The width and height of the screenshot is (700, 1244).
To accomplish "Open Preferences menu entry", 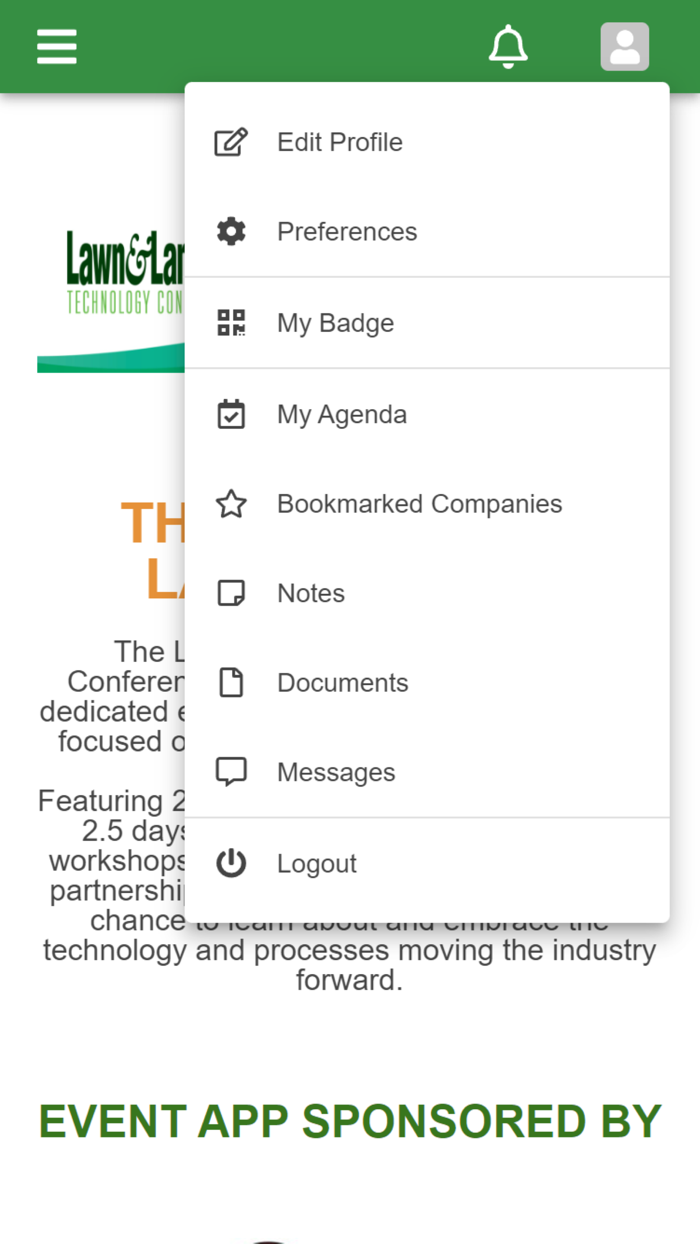I will pos(347,232).
